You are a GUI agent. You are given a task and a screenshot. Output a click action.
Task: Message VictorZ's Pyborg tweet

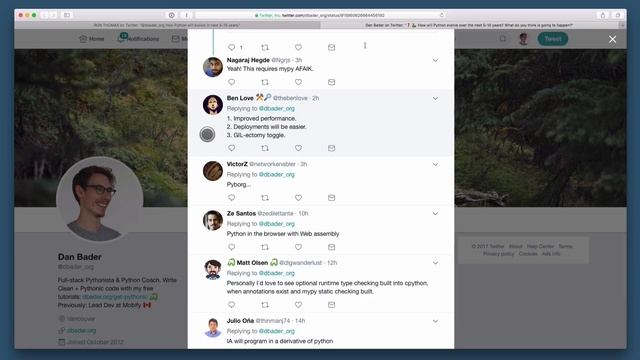tap(331, 198)
